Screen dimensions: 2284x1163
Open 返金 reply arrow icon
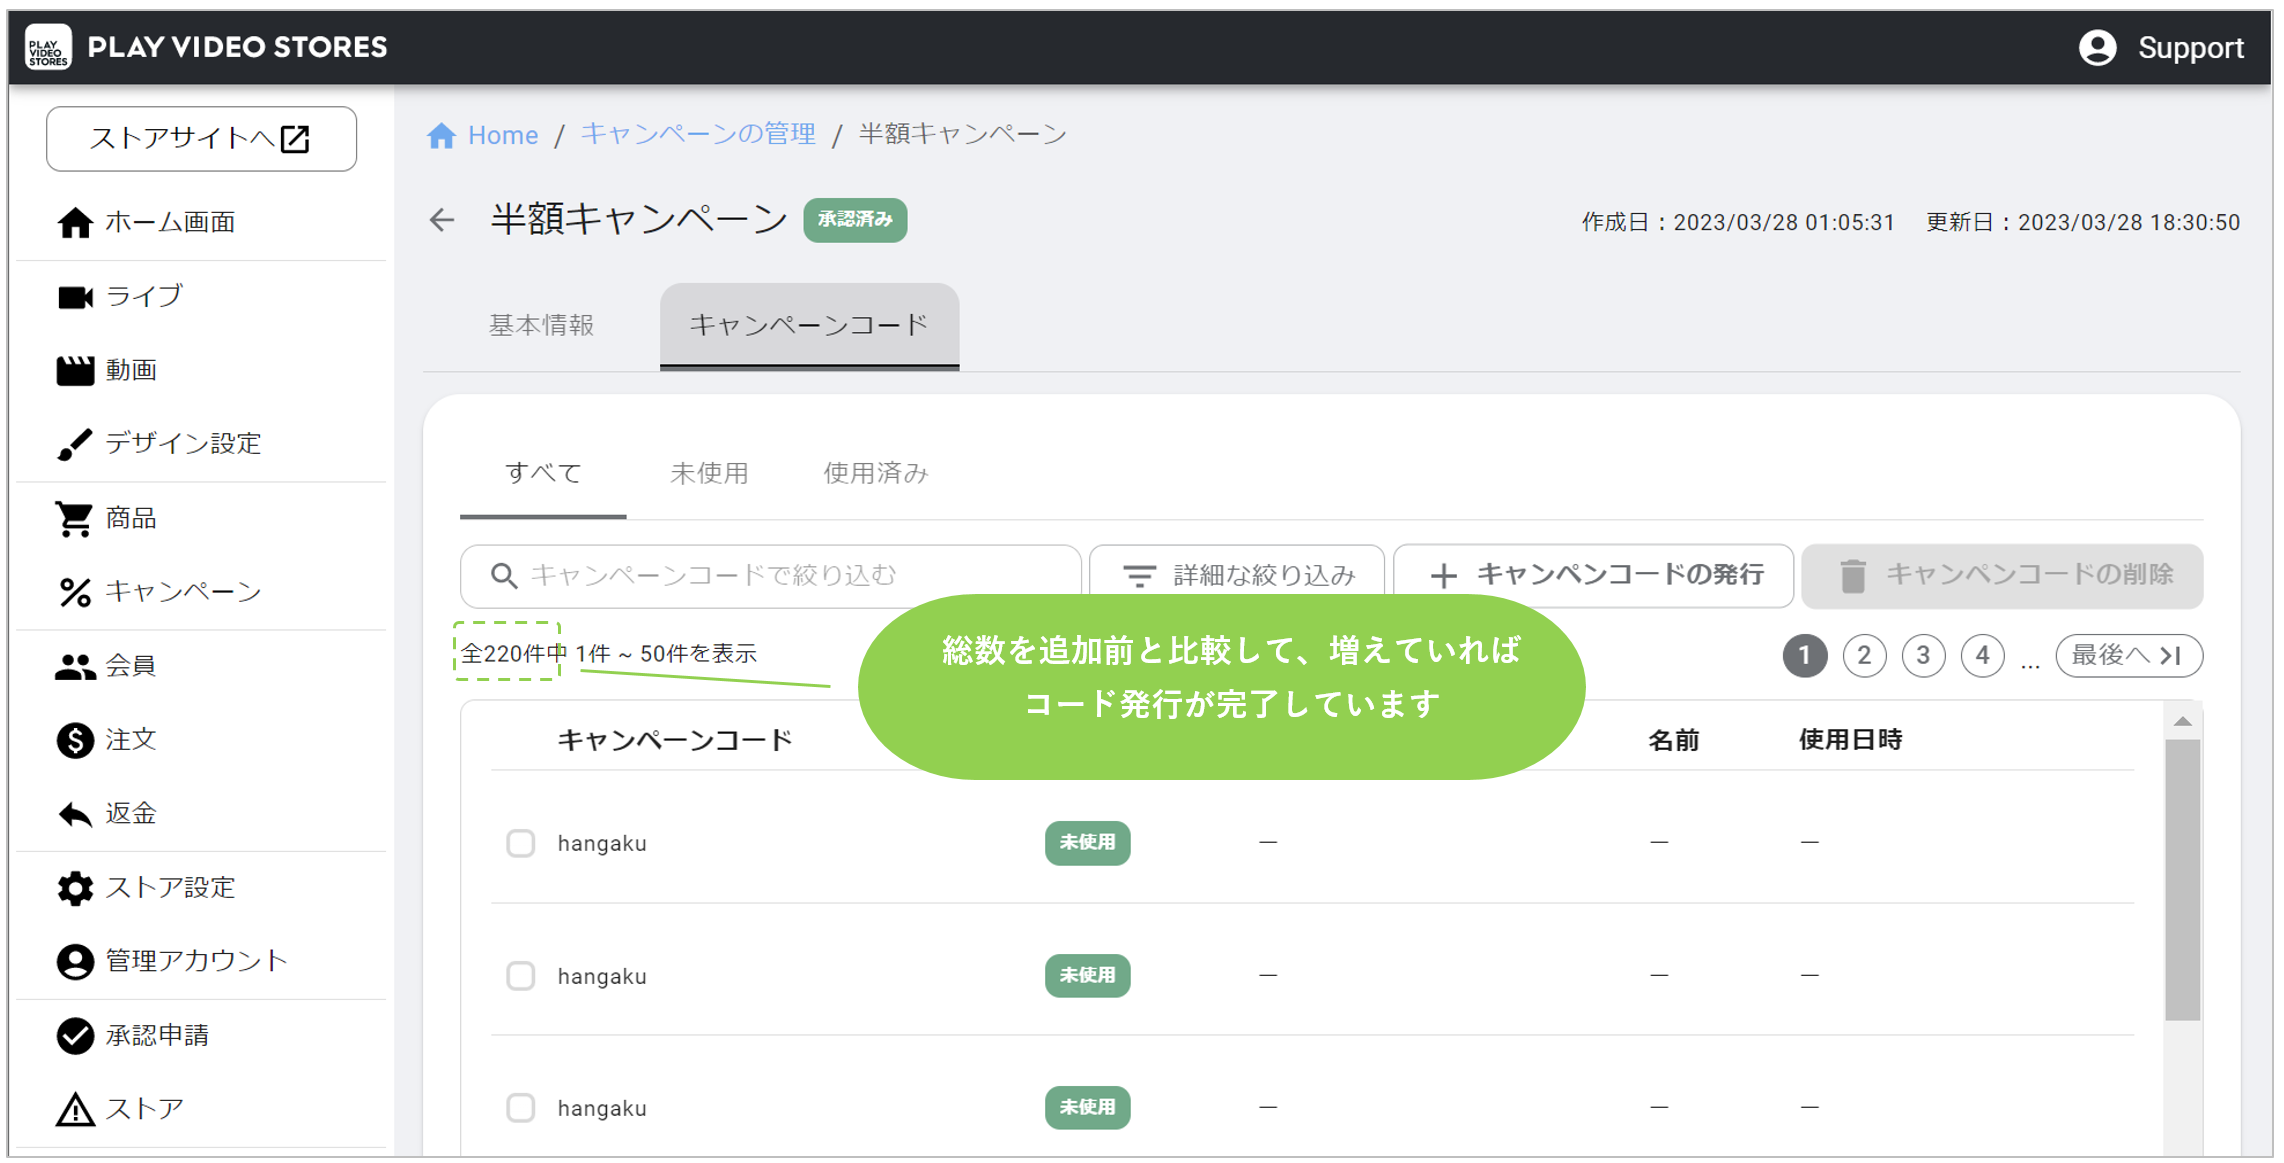(x=75, y=814)
